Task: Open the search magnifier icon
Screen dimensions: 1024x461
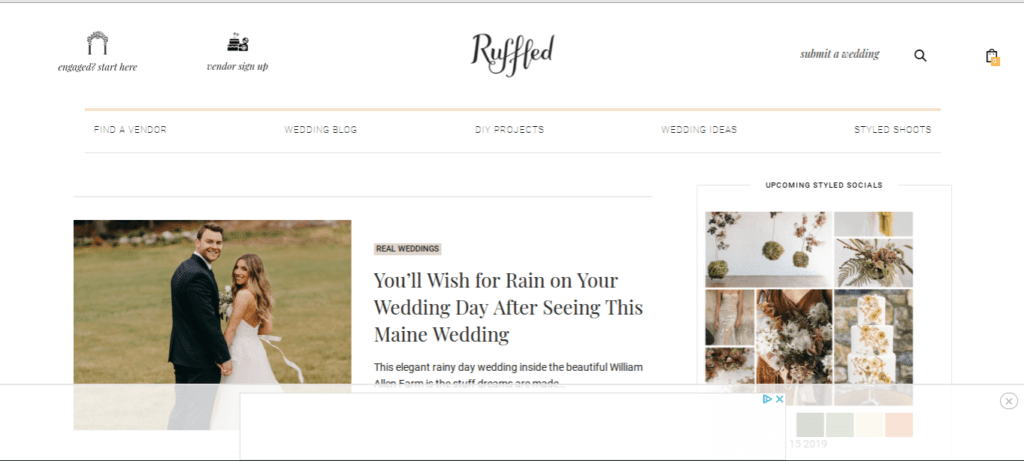Action: coord(920,56)
